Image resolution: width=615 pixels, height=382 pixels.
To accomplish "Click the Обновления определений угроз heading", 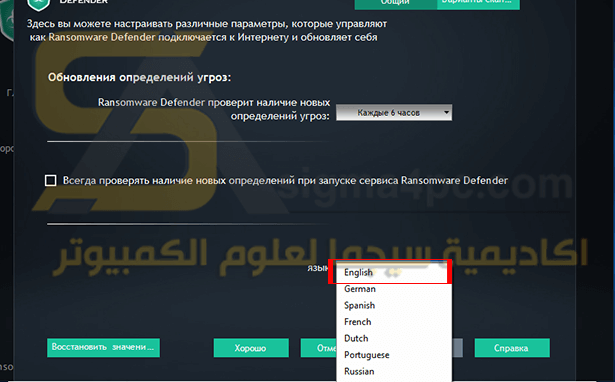I will 139,77.
